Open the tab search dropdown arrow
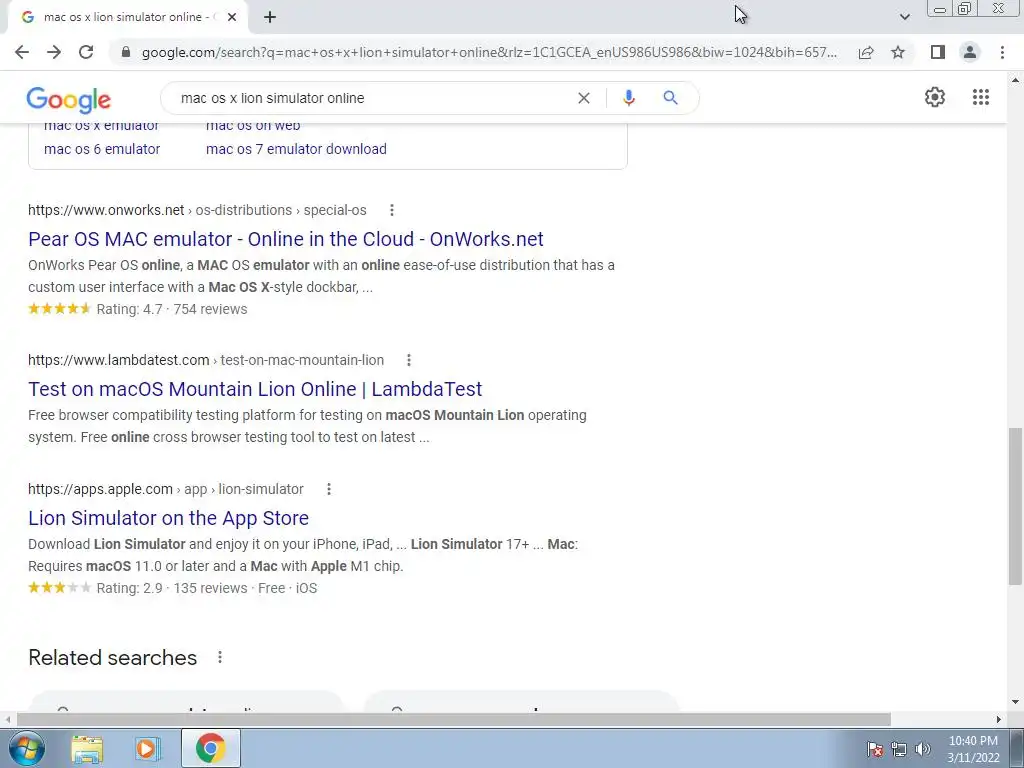This screenshot has width=1024, height=768. (x=904, y=17)
